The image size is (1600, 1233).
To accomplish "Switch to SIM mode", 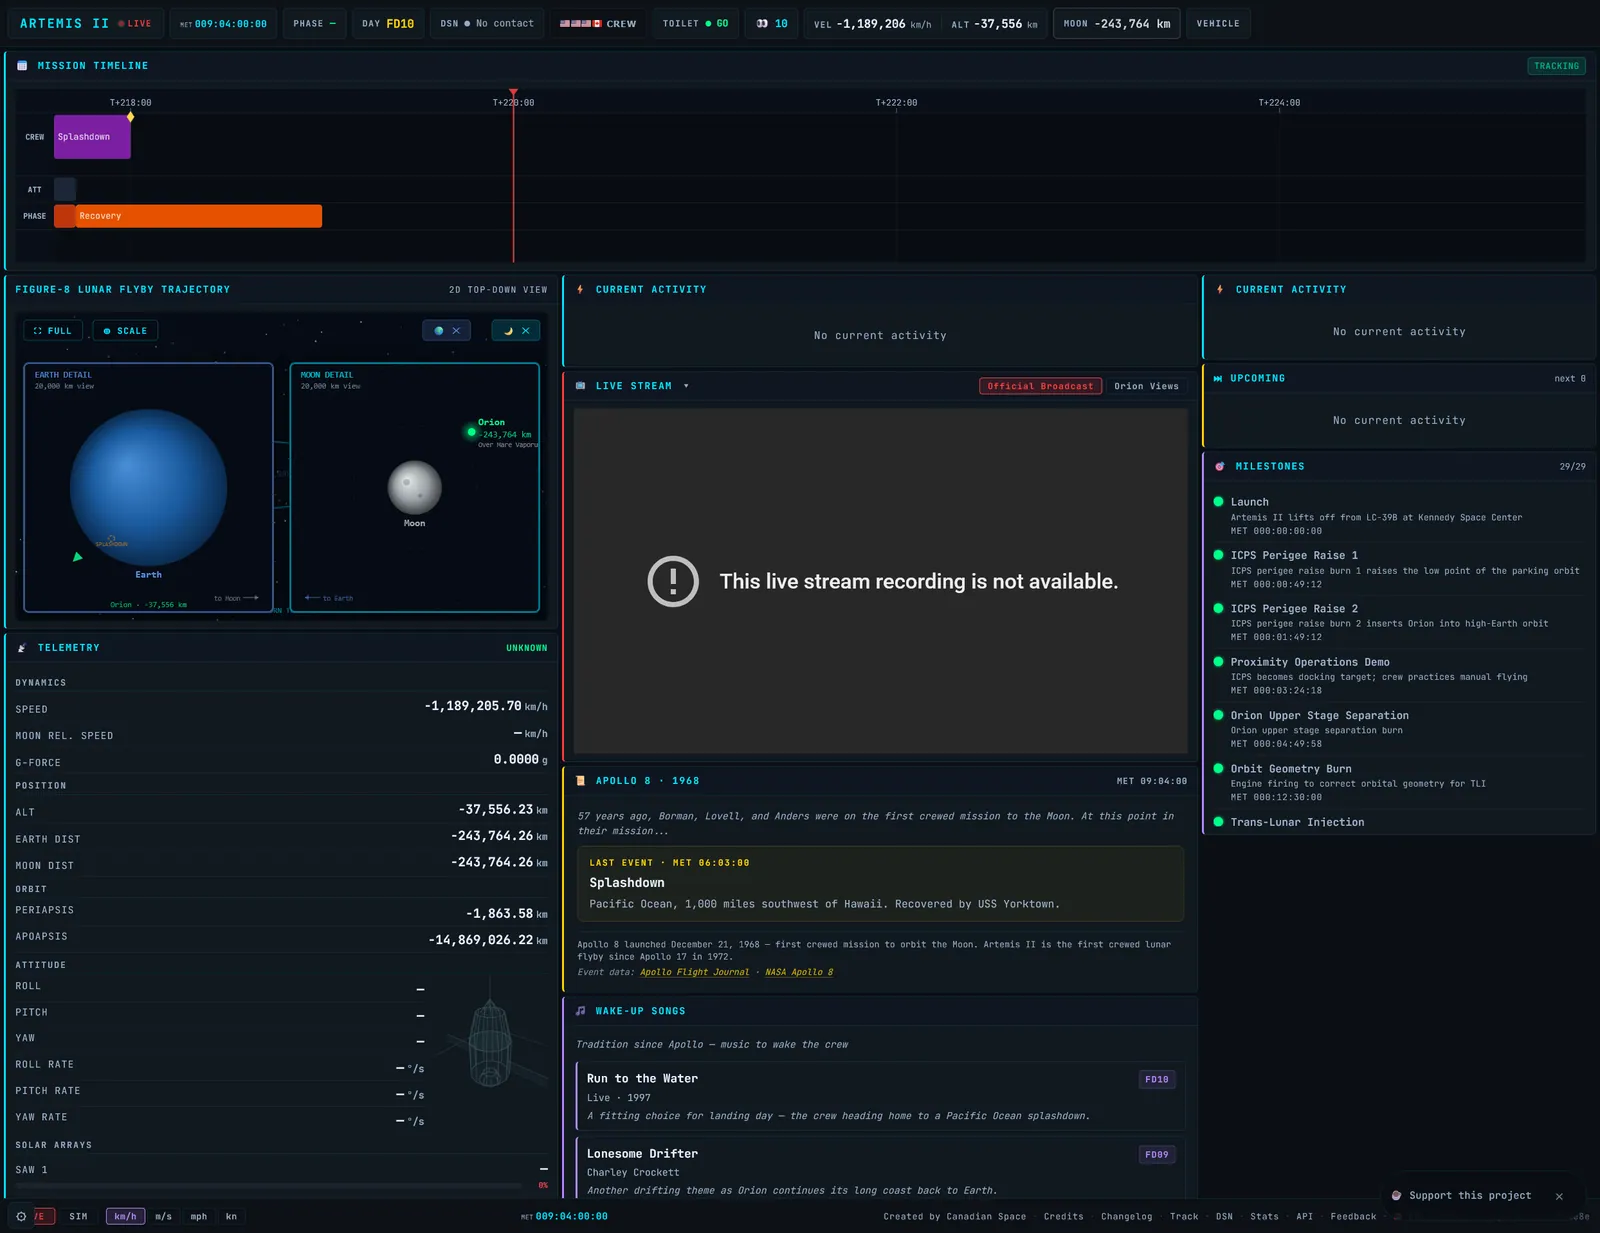I will (78, 1216).
